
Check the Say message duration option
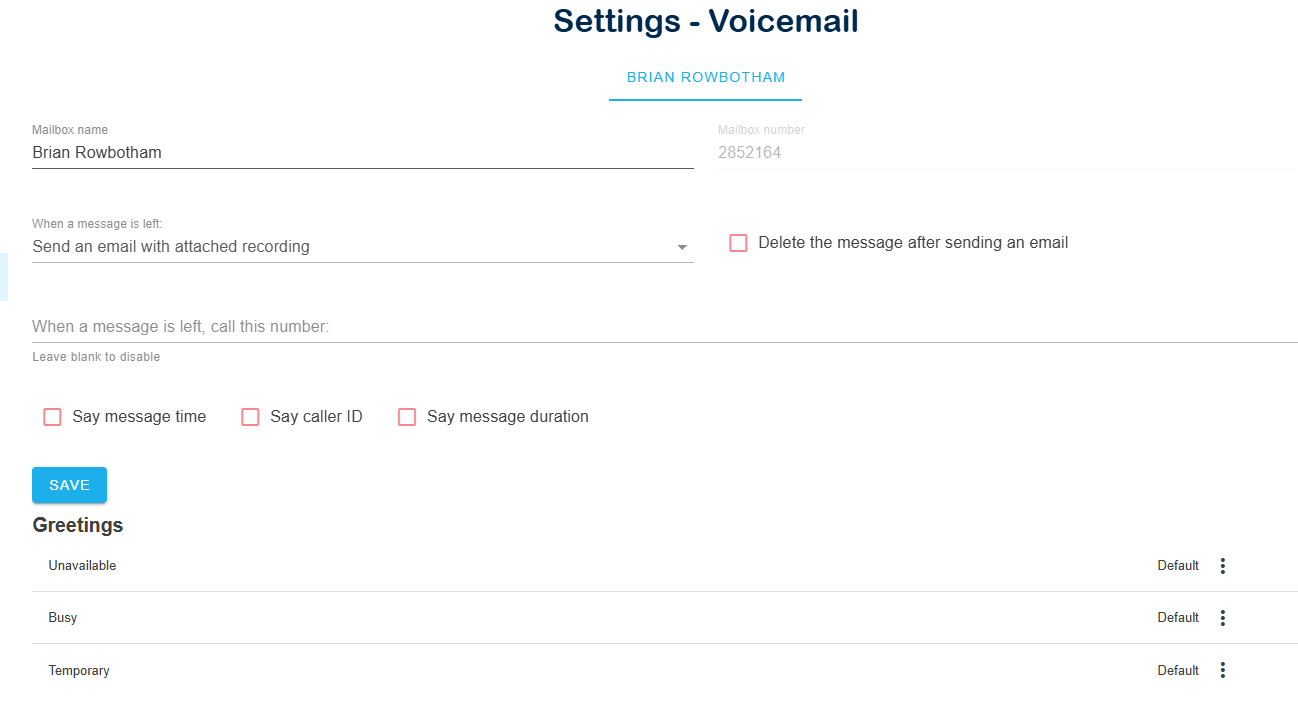[407, 417]
